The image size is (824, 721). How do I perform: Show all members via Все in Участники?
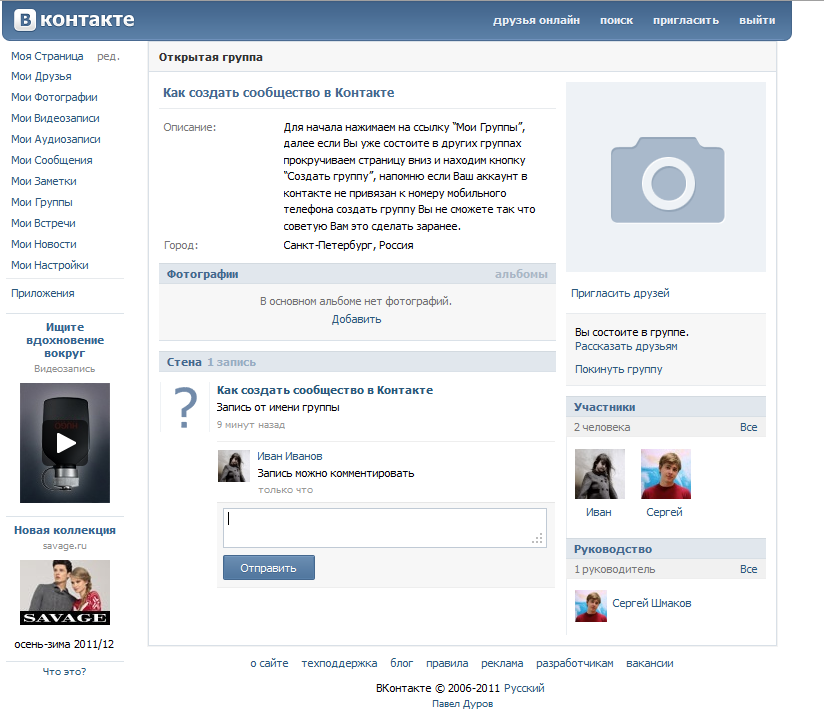pyautogui.click(x=748, y=427)
